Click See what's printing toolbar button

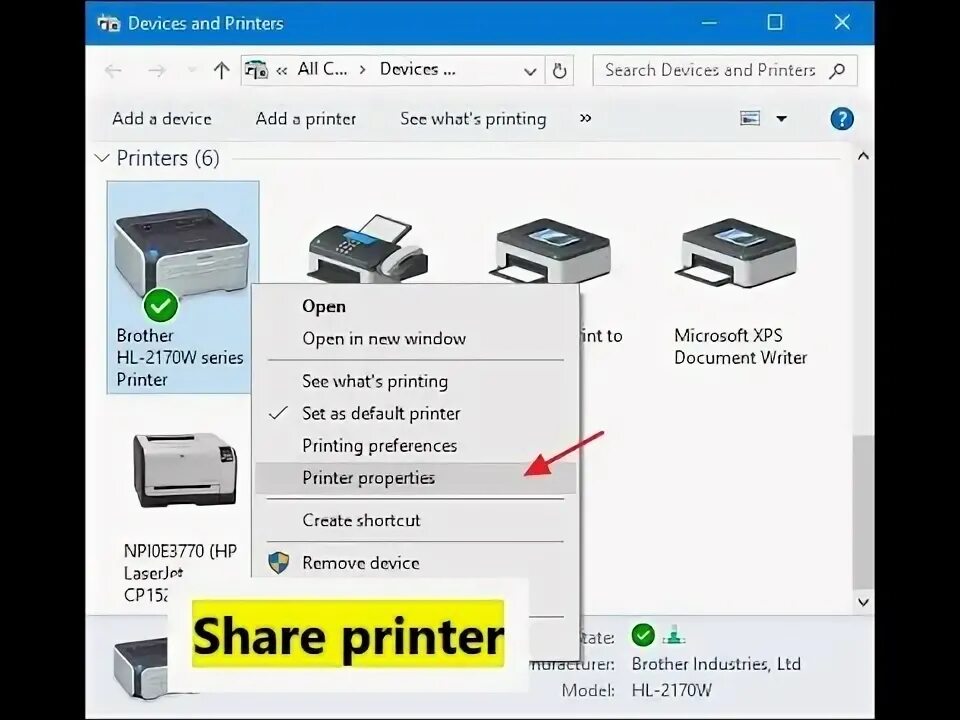coord(473,119)
